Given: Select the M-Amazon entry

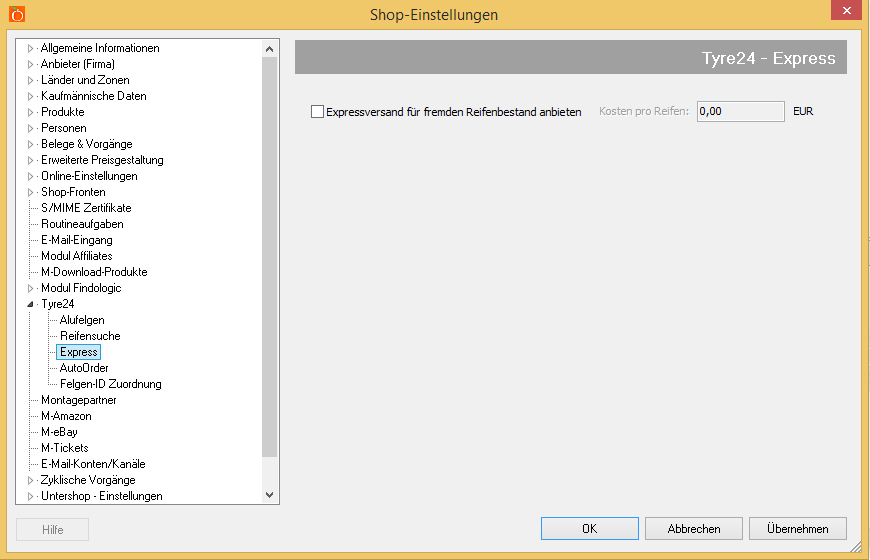Looking at the screenshot, I should click(66, 416).
